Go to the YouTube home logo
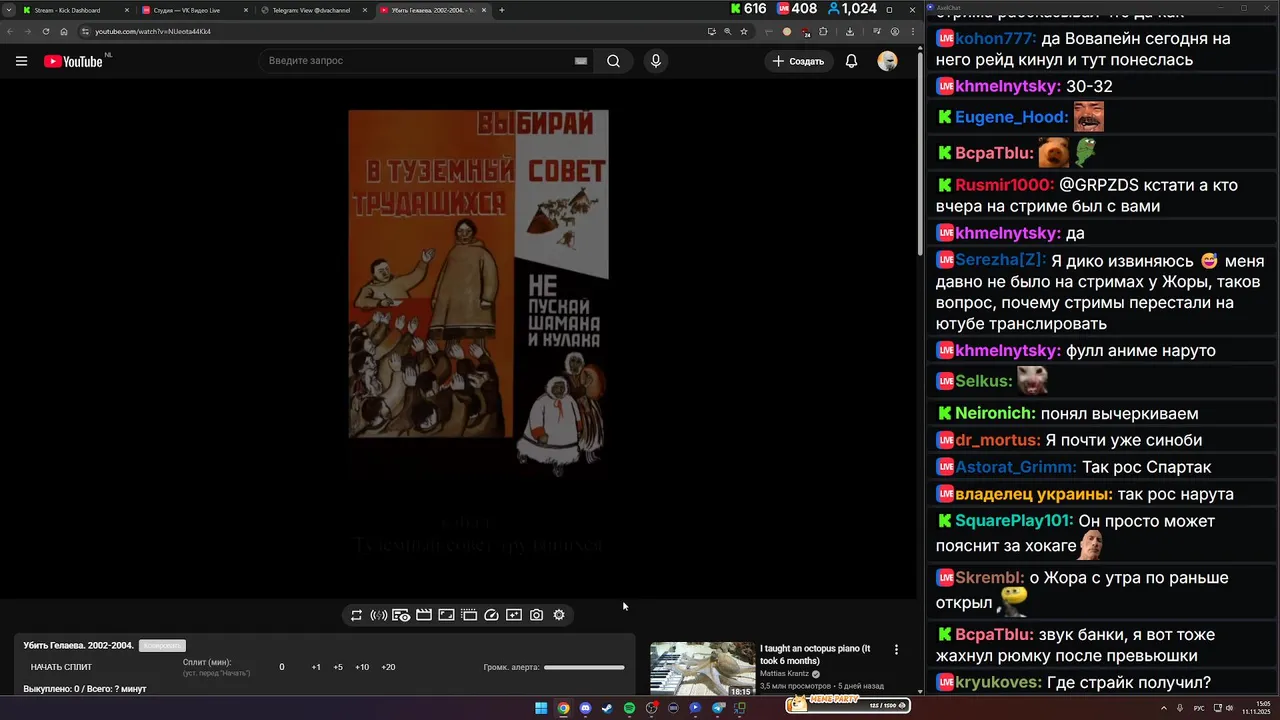1280x720 pixels. click(x=73, y=61)
